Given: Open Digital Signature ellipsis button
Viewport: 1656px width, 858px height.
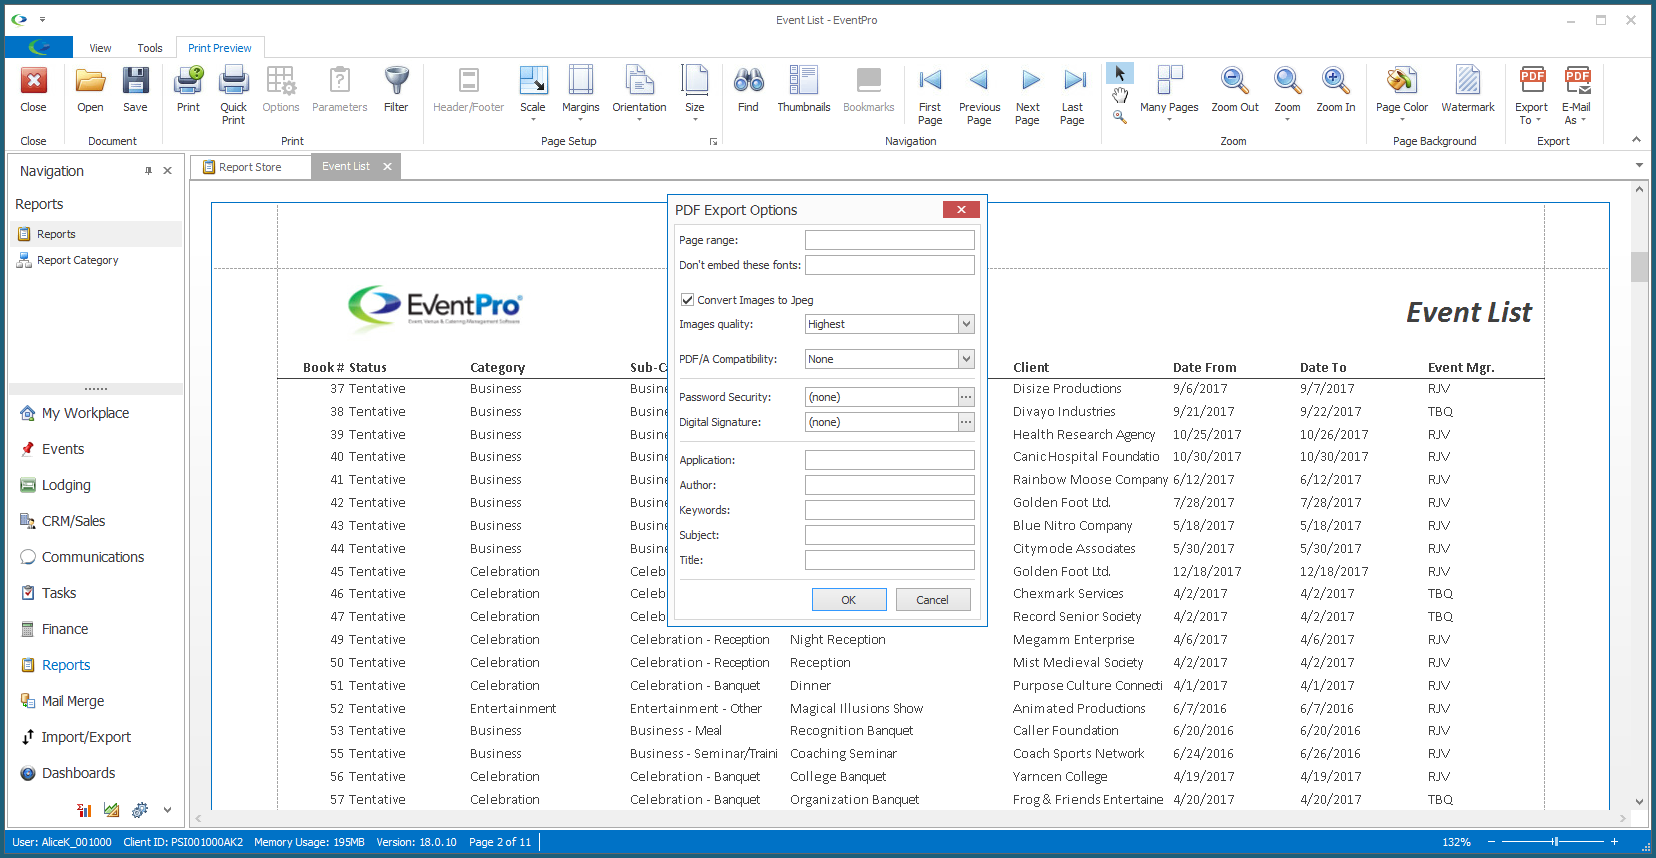Looking at the screenshot, I should 966,422.
